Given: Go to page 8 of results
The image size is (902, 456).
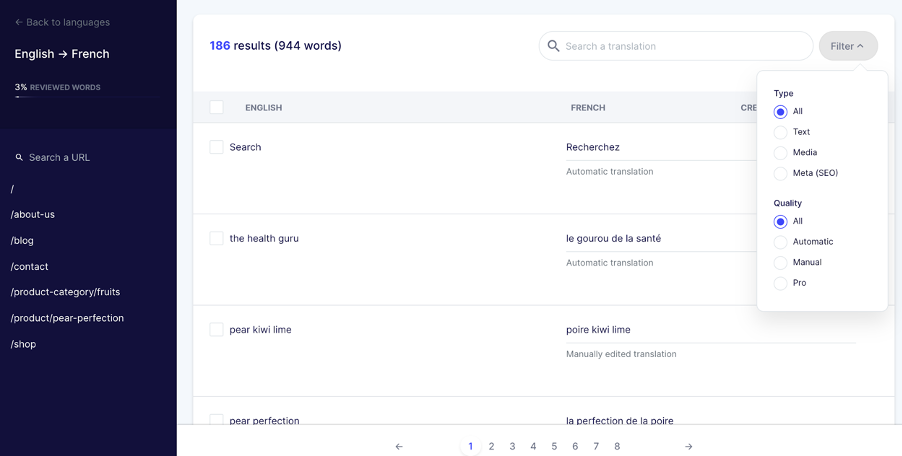Looking at the screenshot, I should tap(617, 446).
